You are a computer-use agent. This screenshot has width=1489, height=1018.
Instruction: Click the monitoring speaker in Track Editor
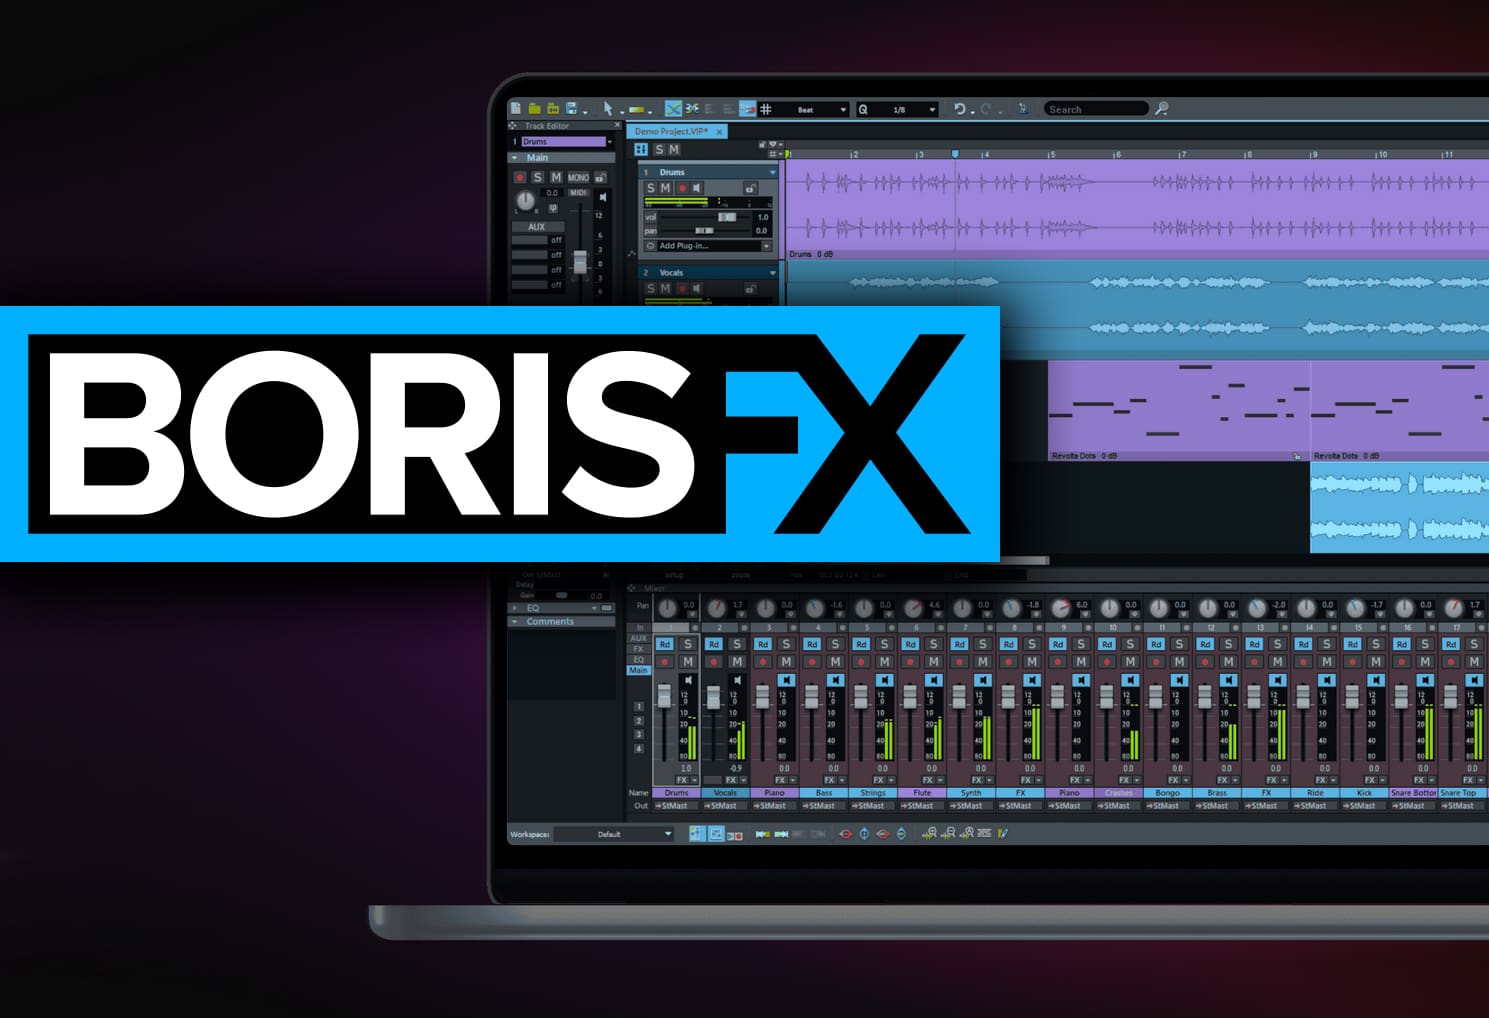[x=603, y=197]
